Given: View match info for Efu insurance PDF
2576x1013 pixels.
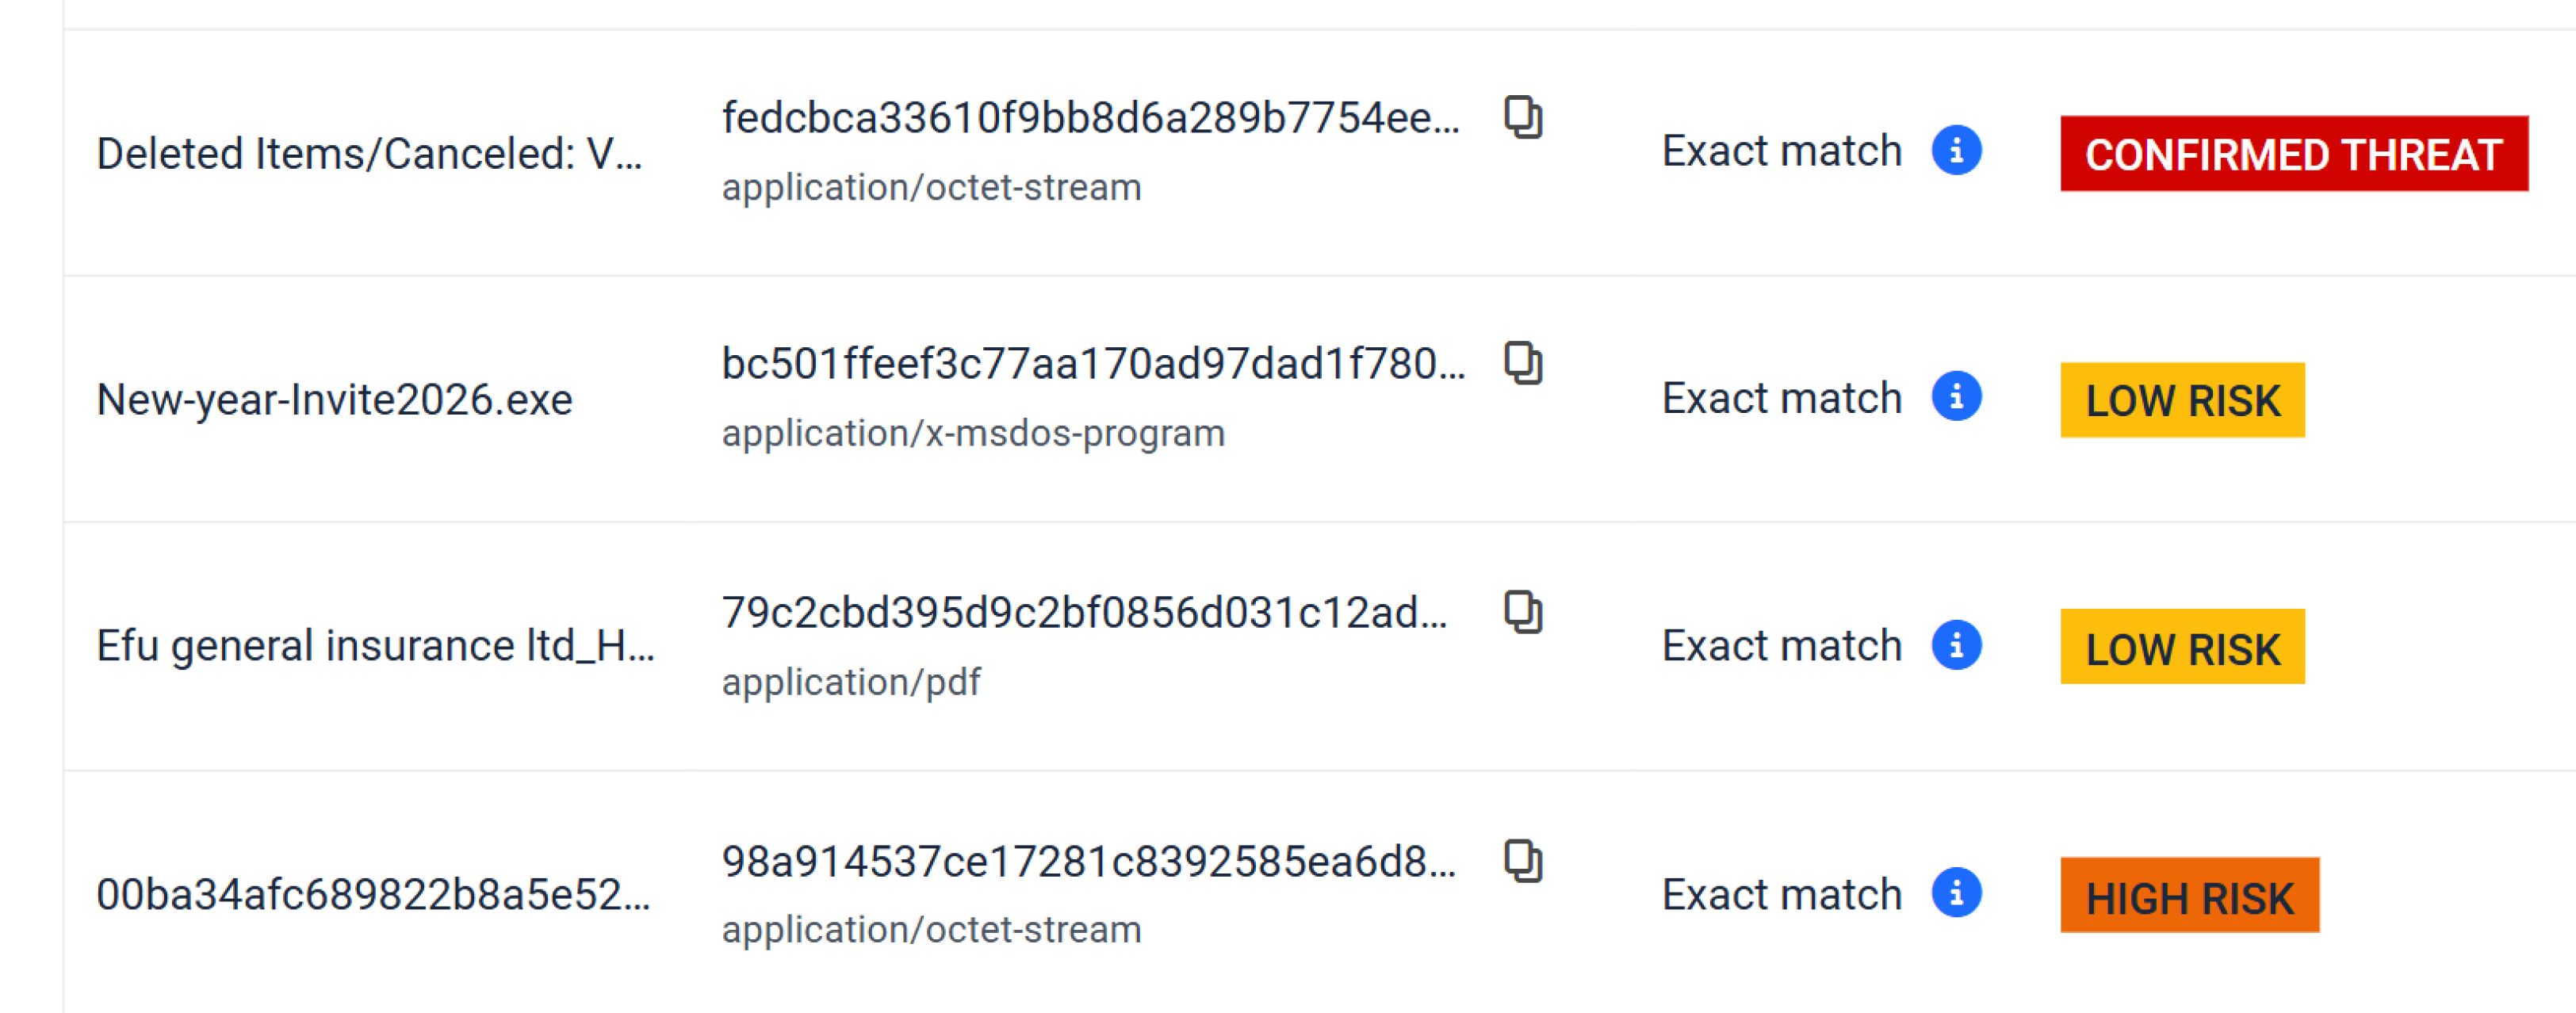Looking at the screenshot, I should (1956, 645).
